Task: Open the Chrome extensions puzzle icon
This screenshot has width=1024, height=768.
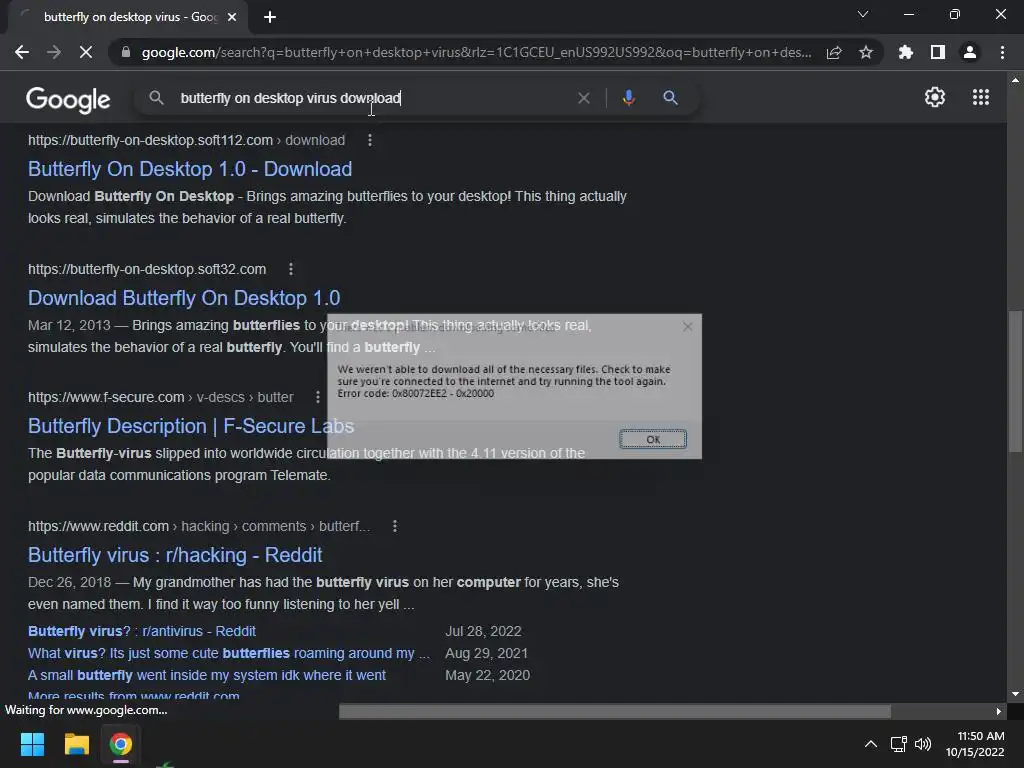Action: 906,52
